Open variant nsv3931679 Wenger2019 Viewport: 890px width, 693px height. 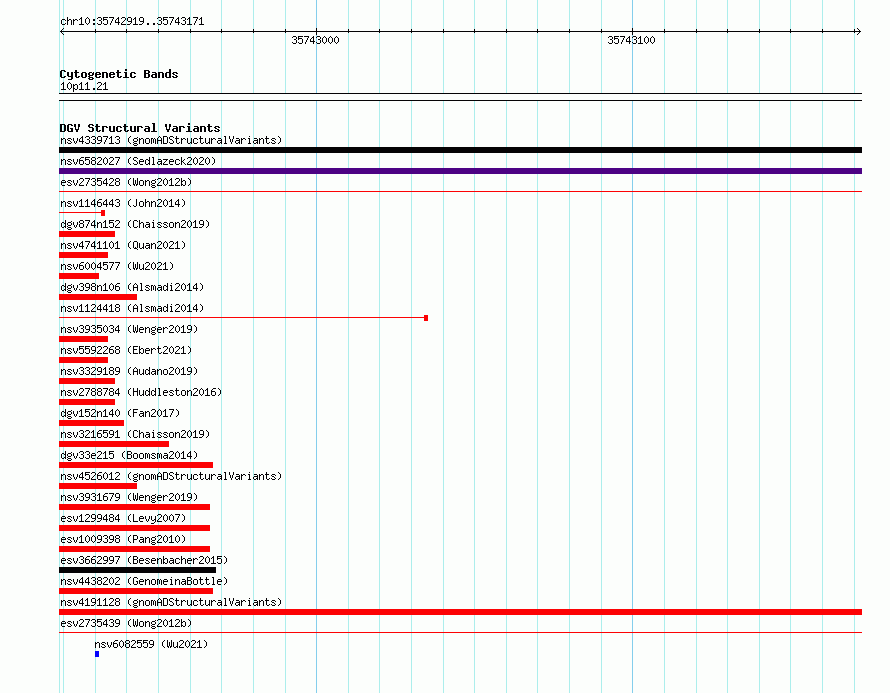(129, 497)
